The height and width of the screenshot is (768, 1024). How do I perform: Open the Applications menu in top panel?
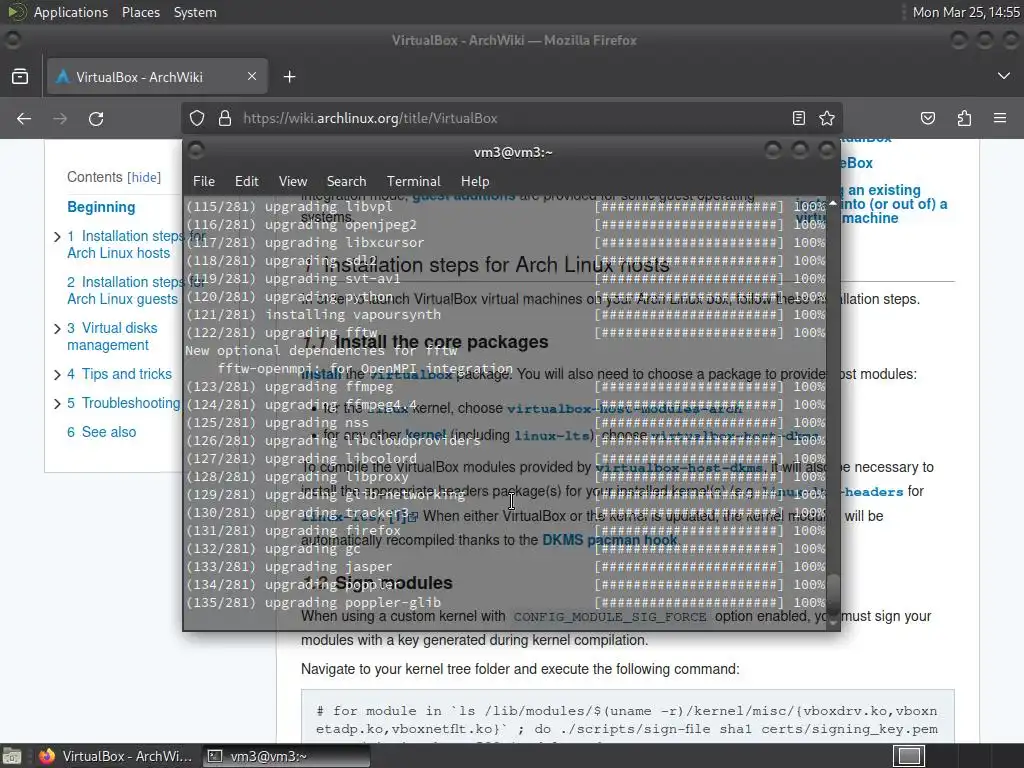[71, 12]
